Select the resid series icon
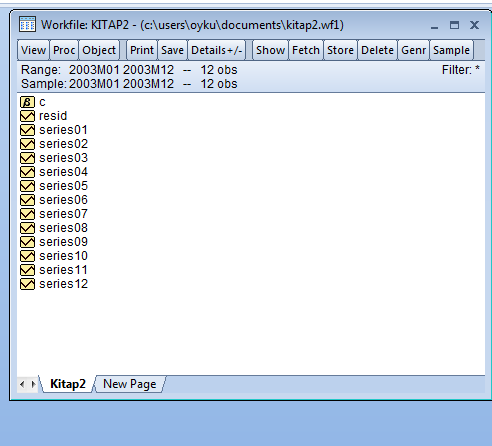Viewport: 492px width, 446px height. 27,116
